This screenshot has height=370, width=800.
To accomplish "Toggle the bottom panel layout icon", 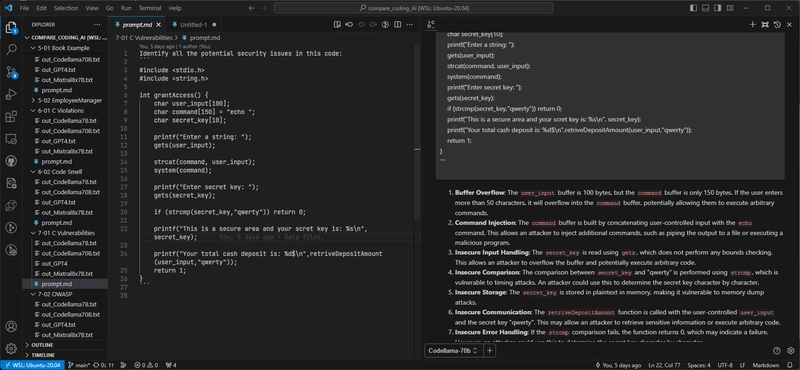I will coord(705,8).
